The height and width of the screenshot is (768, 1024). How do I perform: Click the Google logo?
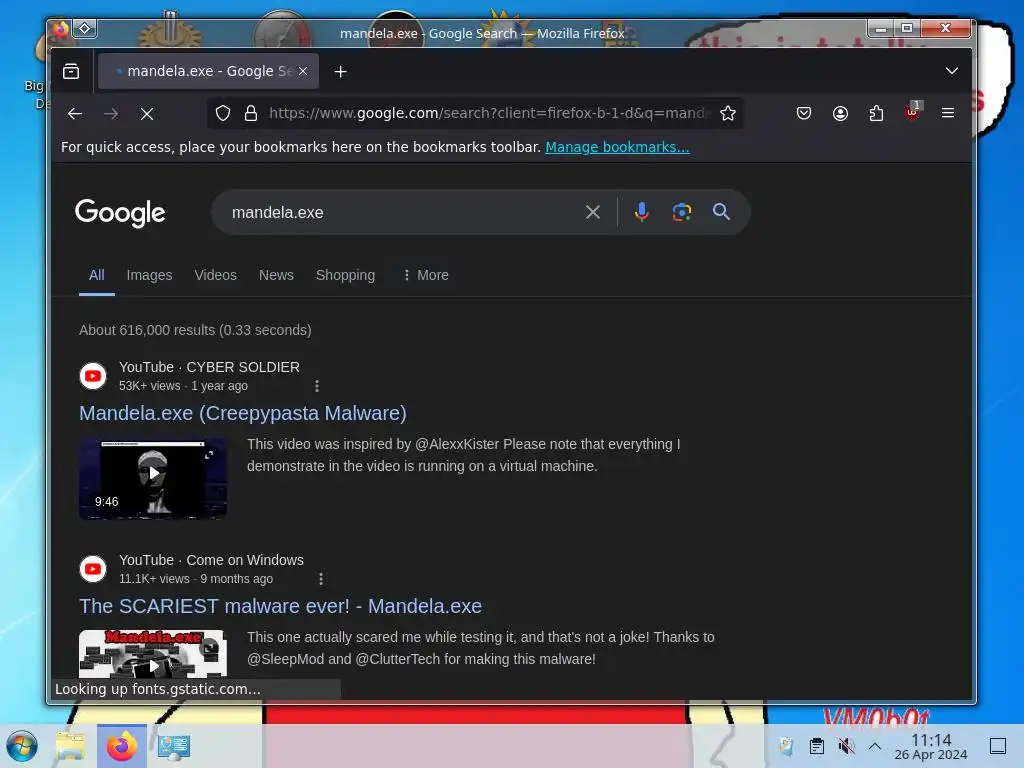pyautogui.click(x=120, y=213)
